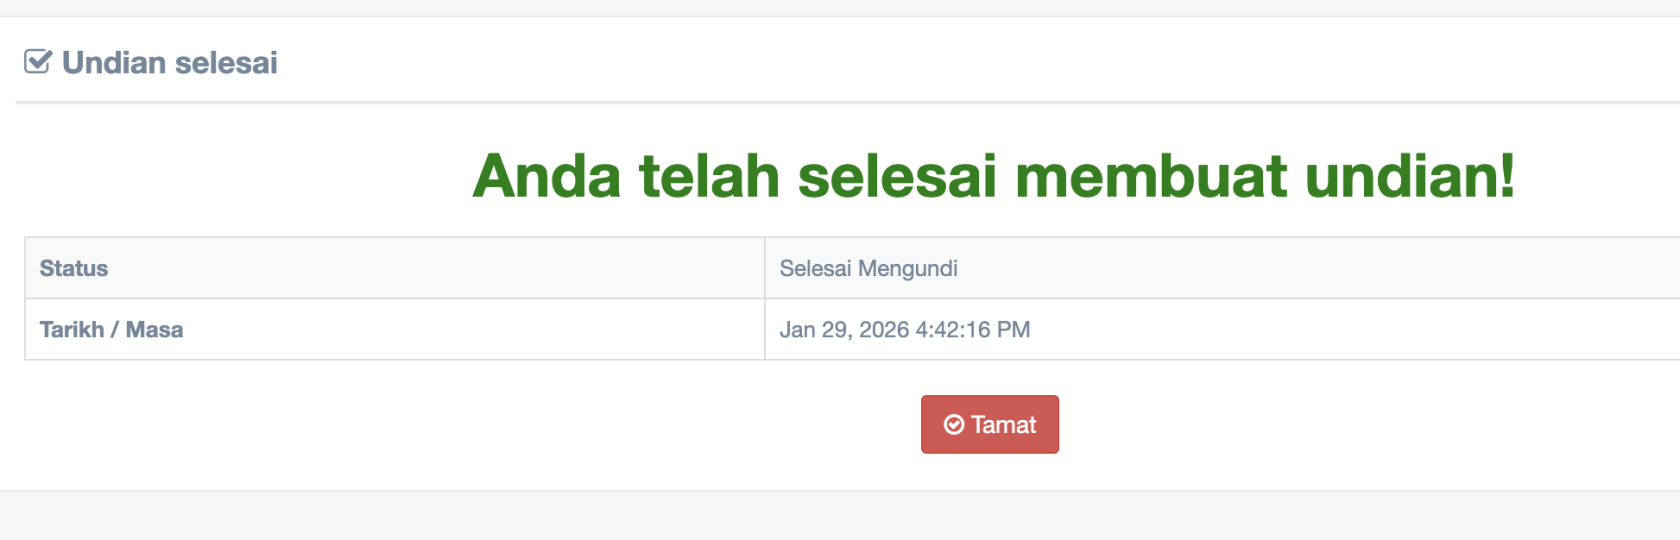Screen dimensions: 1680x540
Task: Click the word "Selesai" in status value
Action: 815,268
